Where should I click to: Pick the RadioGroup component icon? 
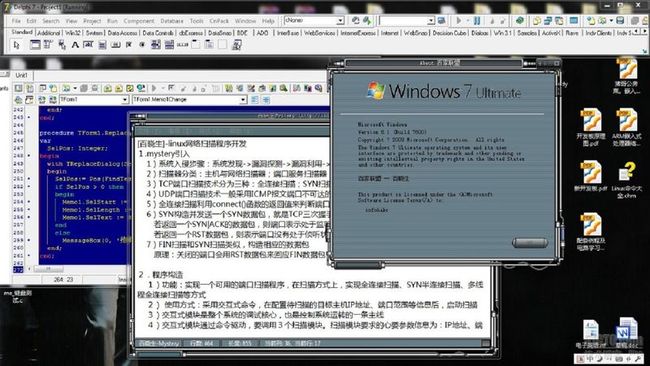tap(209, 45)
